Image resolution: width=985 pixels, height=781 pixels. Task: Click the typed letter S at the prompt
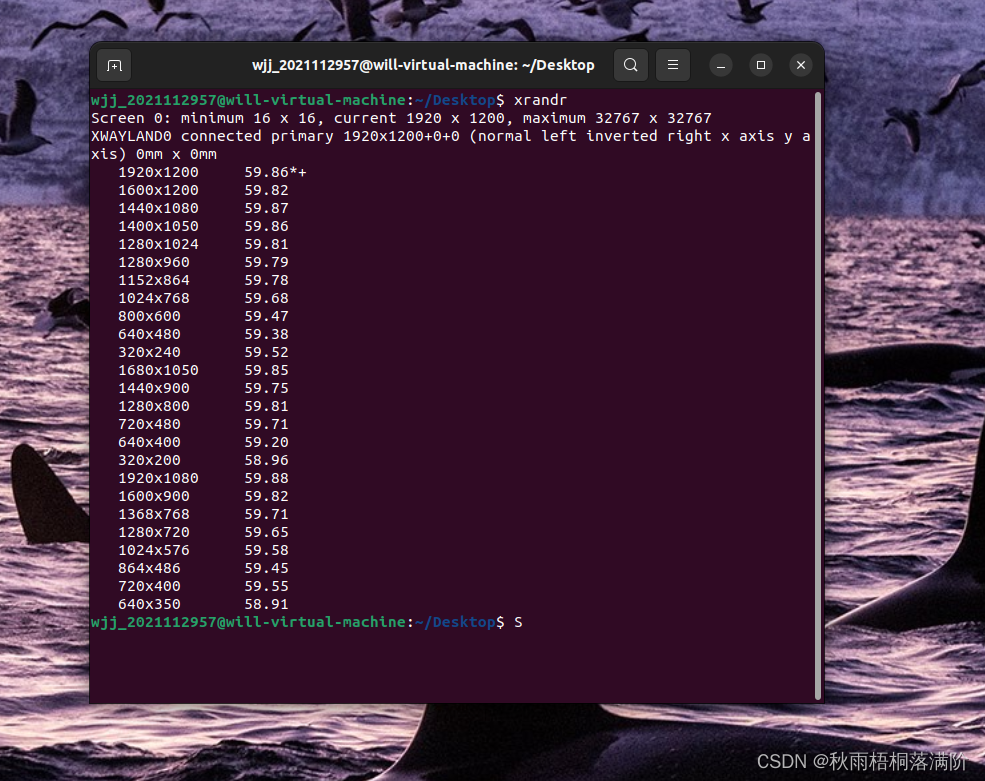[x=518, y=621]
